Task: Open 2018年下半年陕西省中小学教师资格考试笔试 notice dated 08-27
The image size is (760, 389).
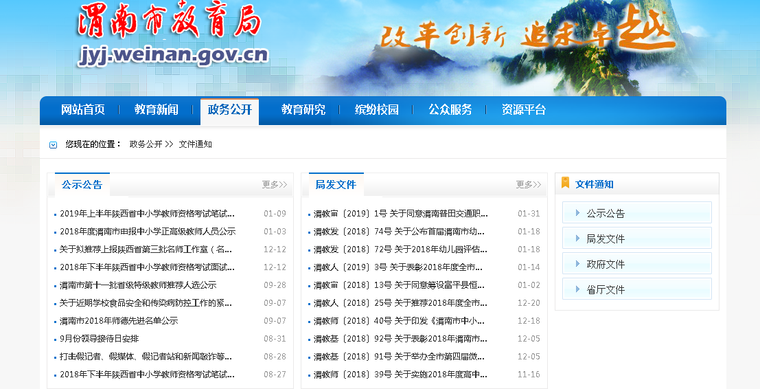Action: [x=147, y=374]
